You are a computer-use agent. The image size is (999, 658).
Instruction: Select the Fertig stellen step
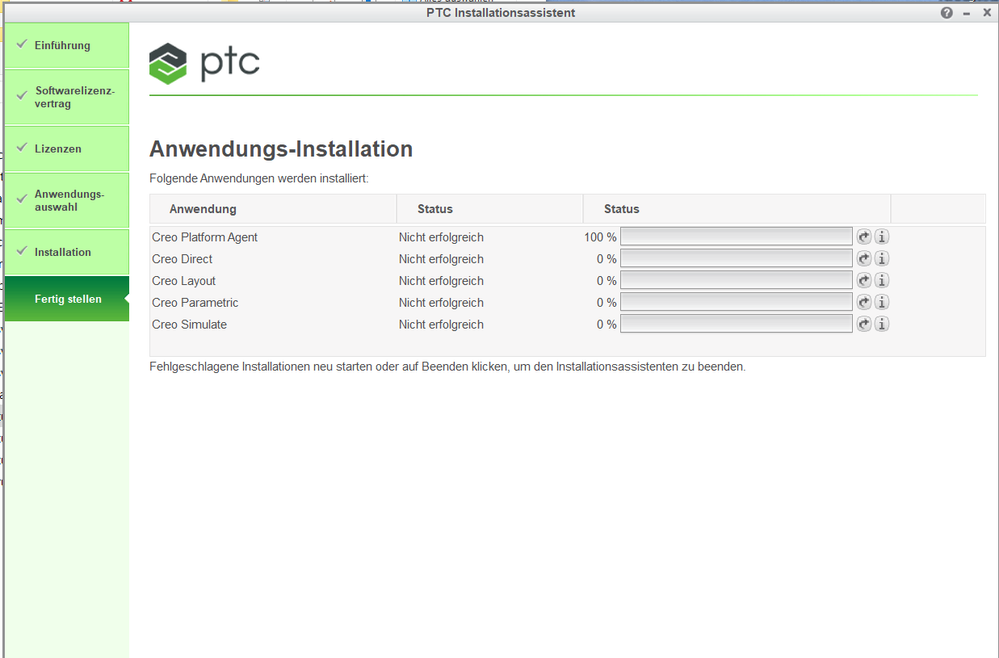pyautogui.click(x=67, y=299)
